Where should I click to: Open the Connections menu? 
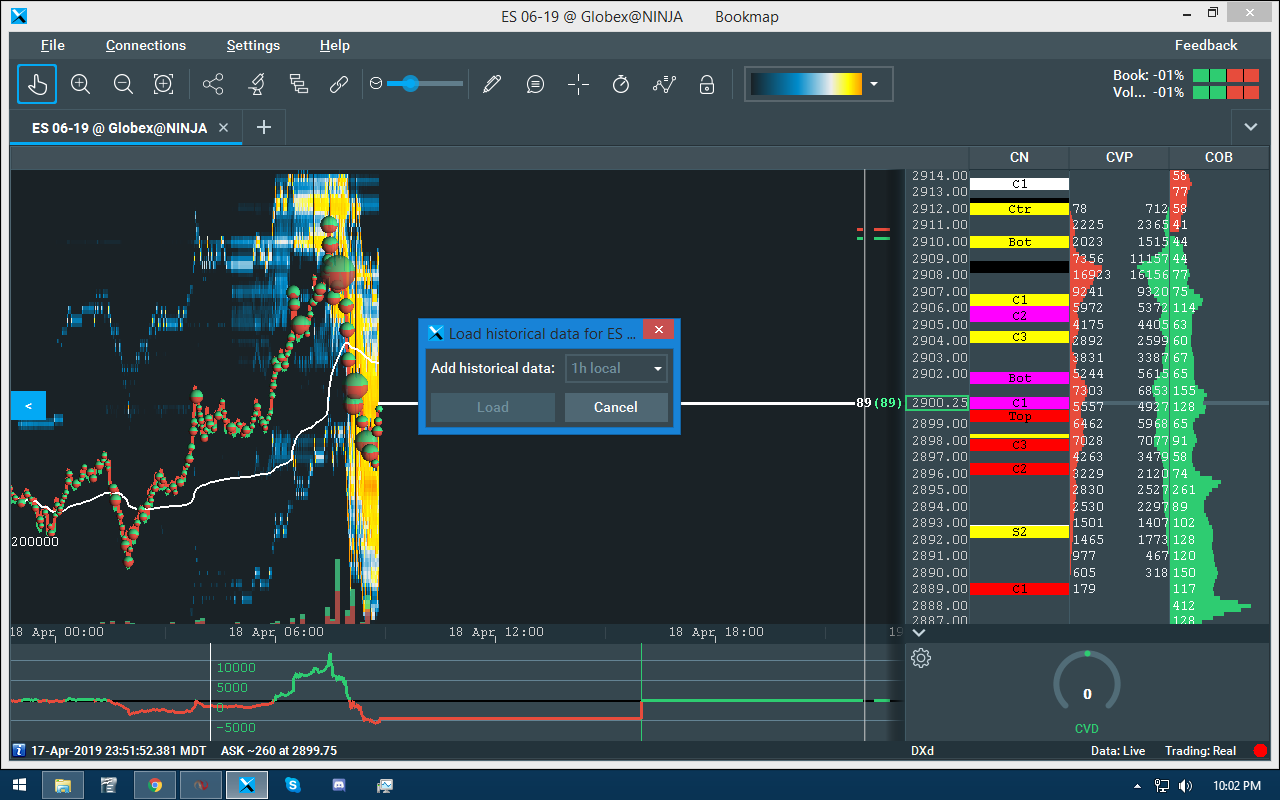pyautogui.click(x=146, y=45)
